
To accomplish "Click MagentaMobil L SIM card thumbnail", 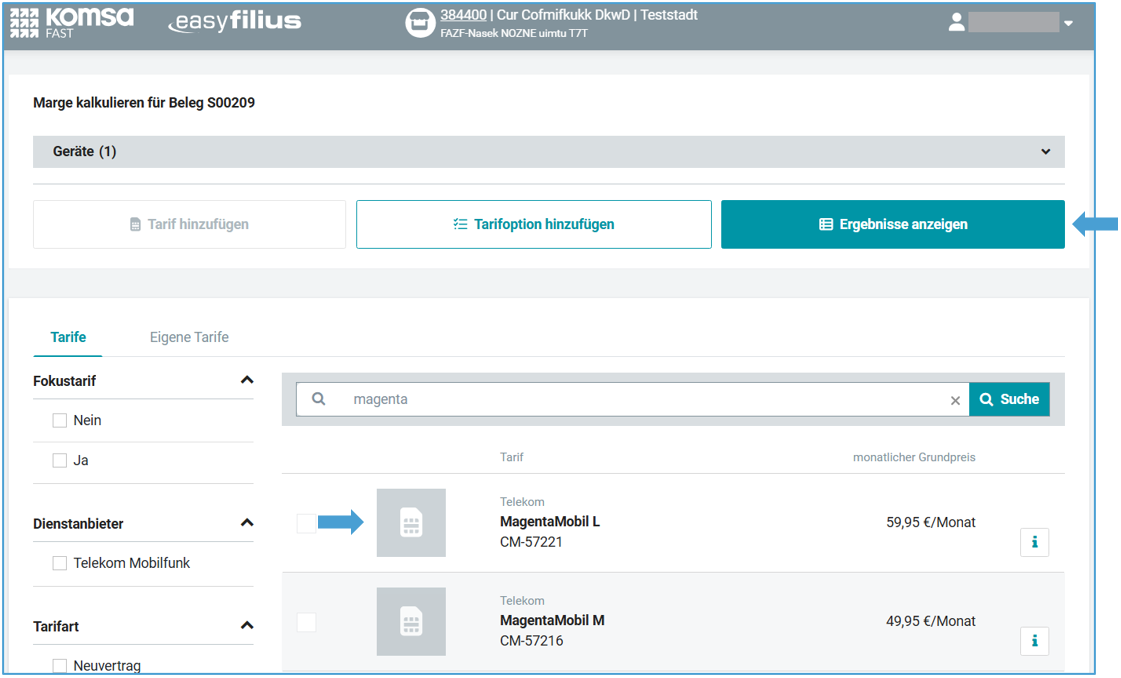I will 411,523.
